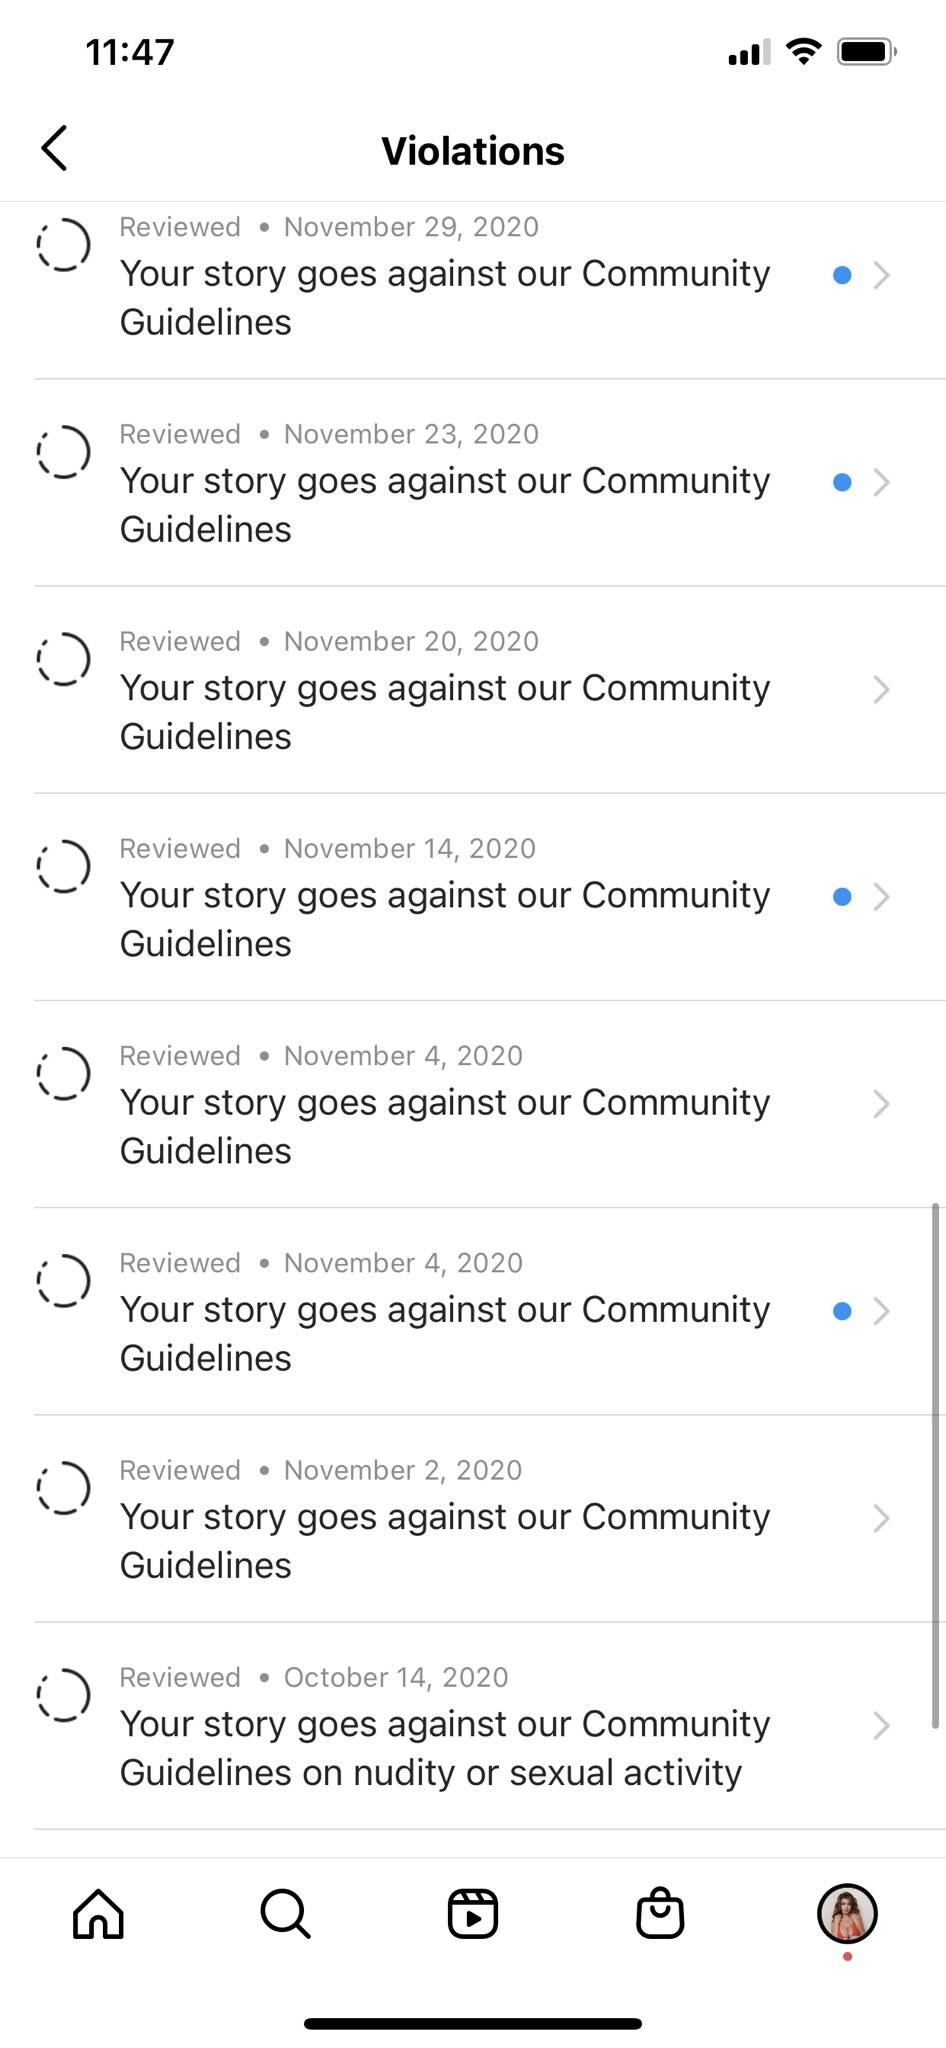Open the Search magnifier tab
946x2048 pixels.
point(285,1914)
